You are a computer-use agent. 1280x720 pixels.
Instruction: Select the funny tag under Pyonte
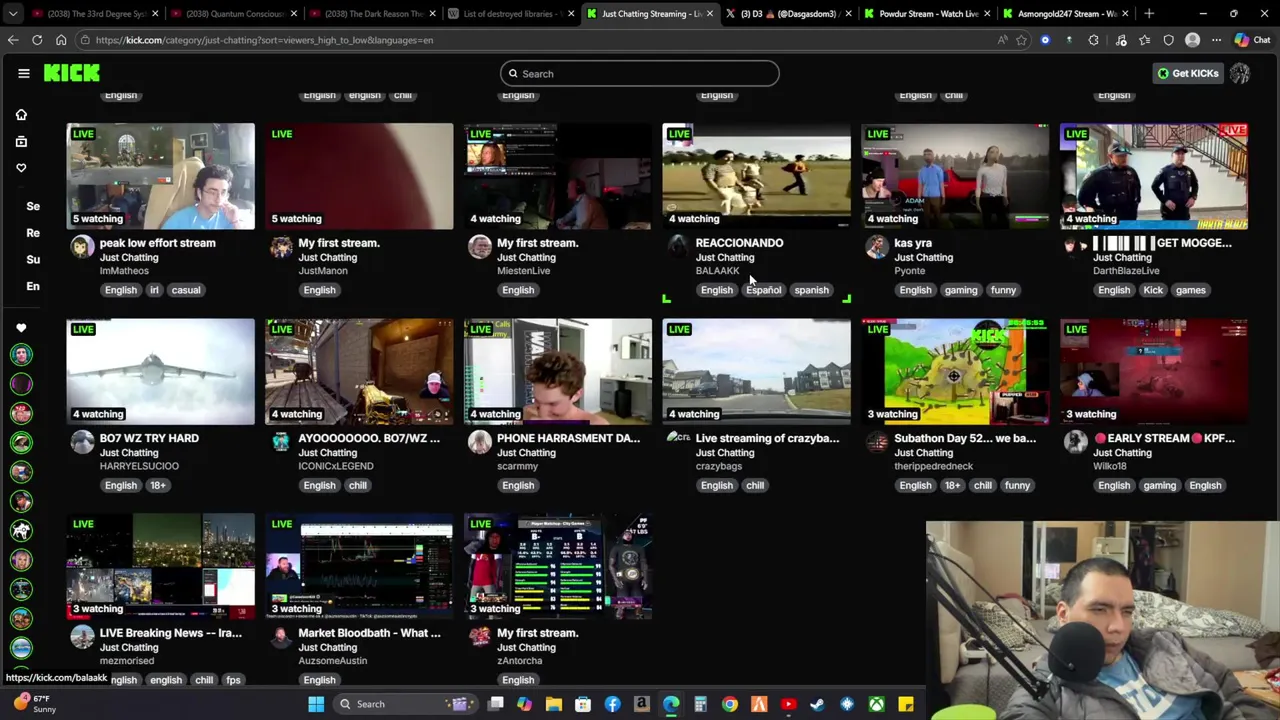click(1003, 290)
